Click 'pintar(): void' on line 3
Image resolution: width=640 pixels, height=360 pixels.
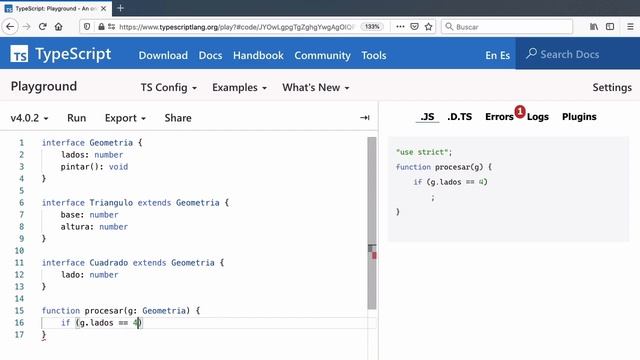[x=94, y=167]
